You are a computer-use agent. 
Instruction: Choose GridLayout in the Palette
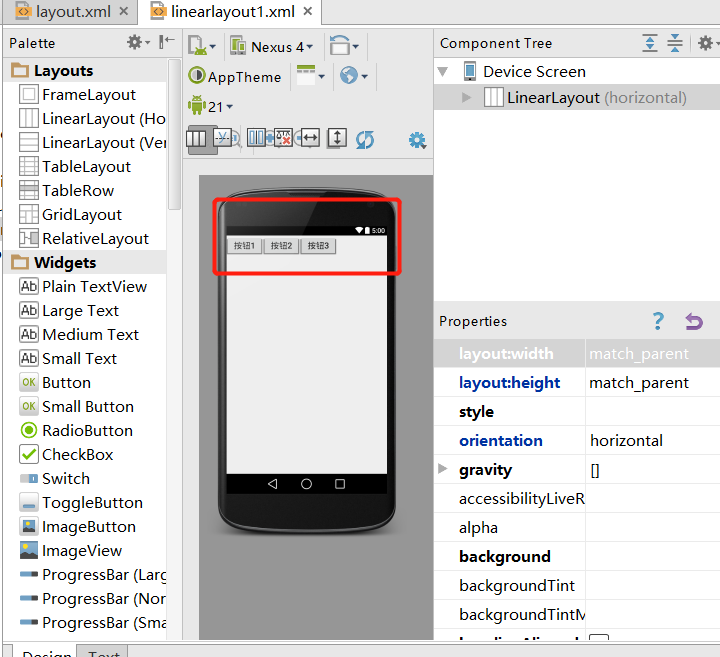[70, 214]
